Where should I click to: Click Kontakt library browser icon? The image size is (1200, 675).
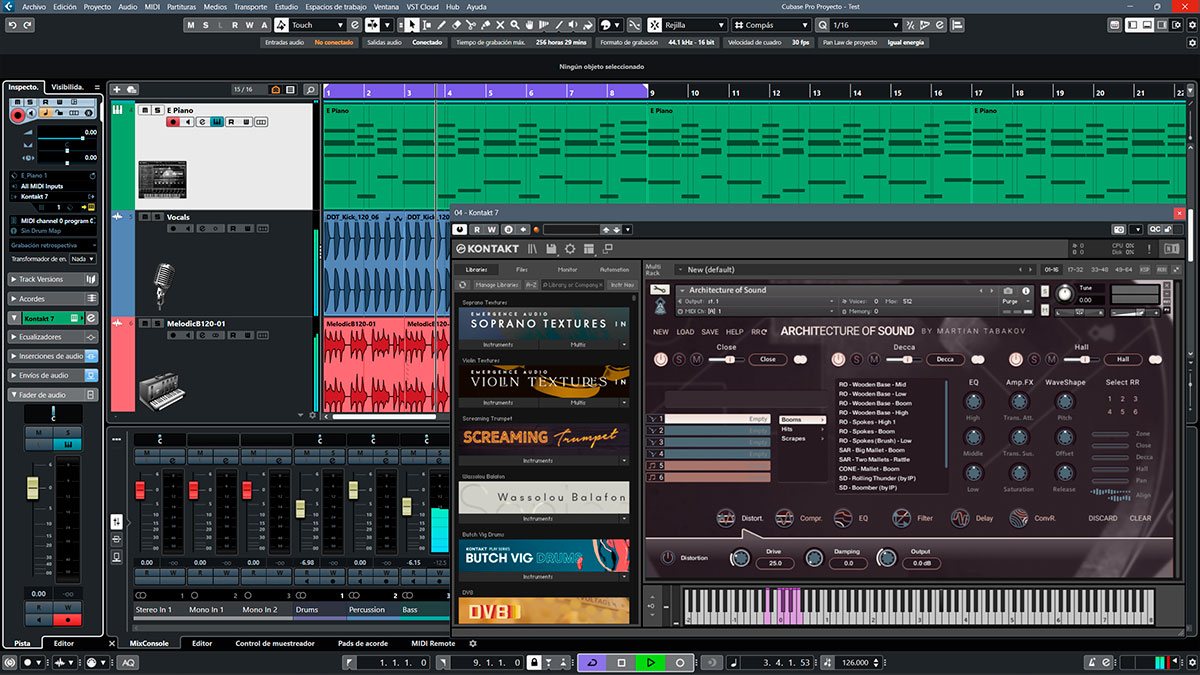[532, 248]
